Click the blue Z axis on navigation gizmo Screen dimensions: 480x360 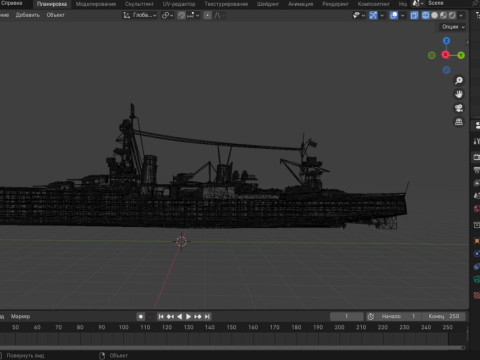click(x=446, y=41)
